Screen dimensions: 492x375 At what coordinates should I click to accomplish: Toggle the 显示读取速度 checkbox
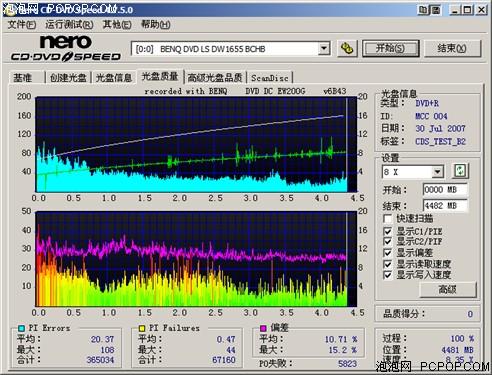(x=387, y=264)
